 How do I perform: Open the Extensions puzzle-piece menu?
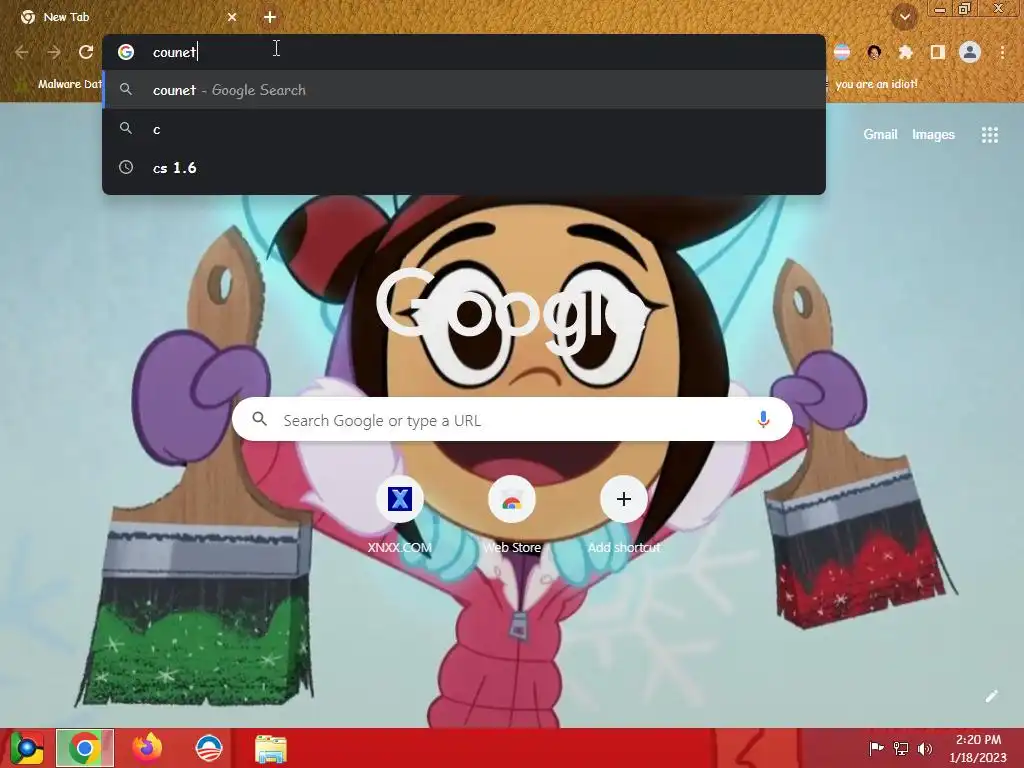906,52
